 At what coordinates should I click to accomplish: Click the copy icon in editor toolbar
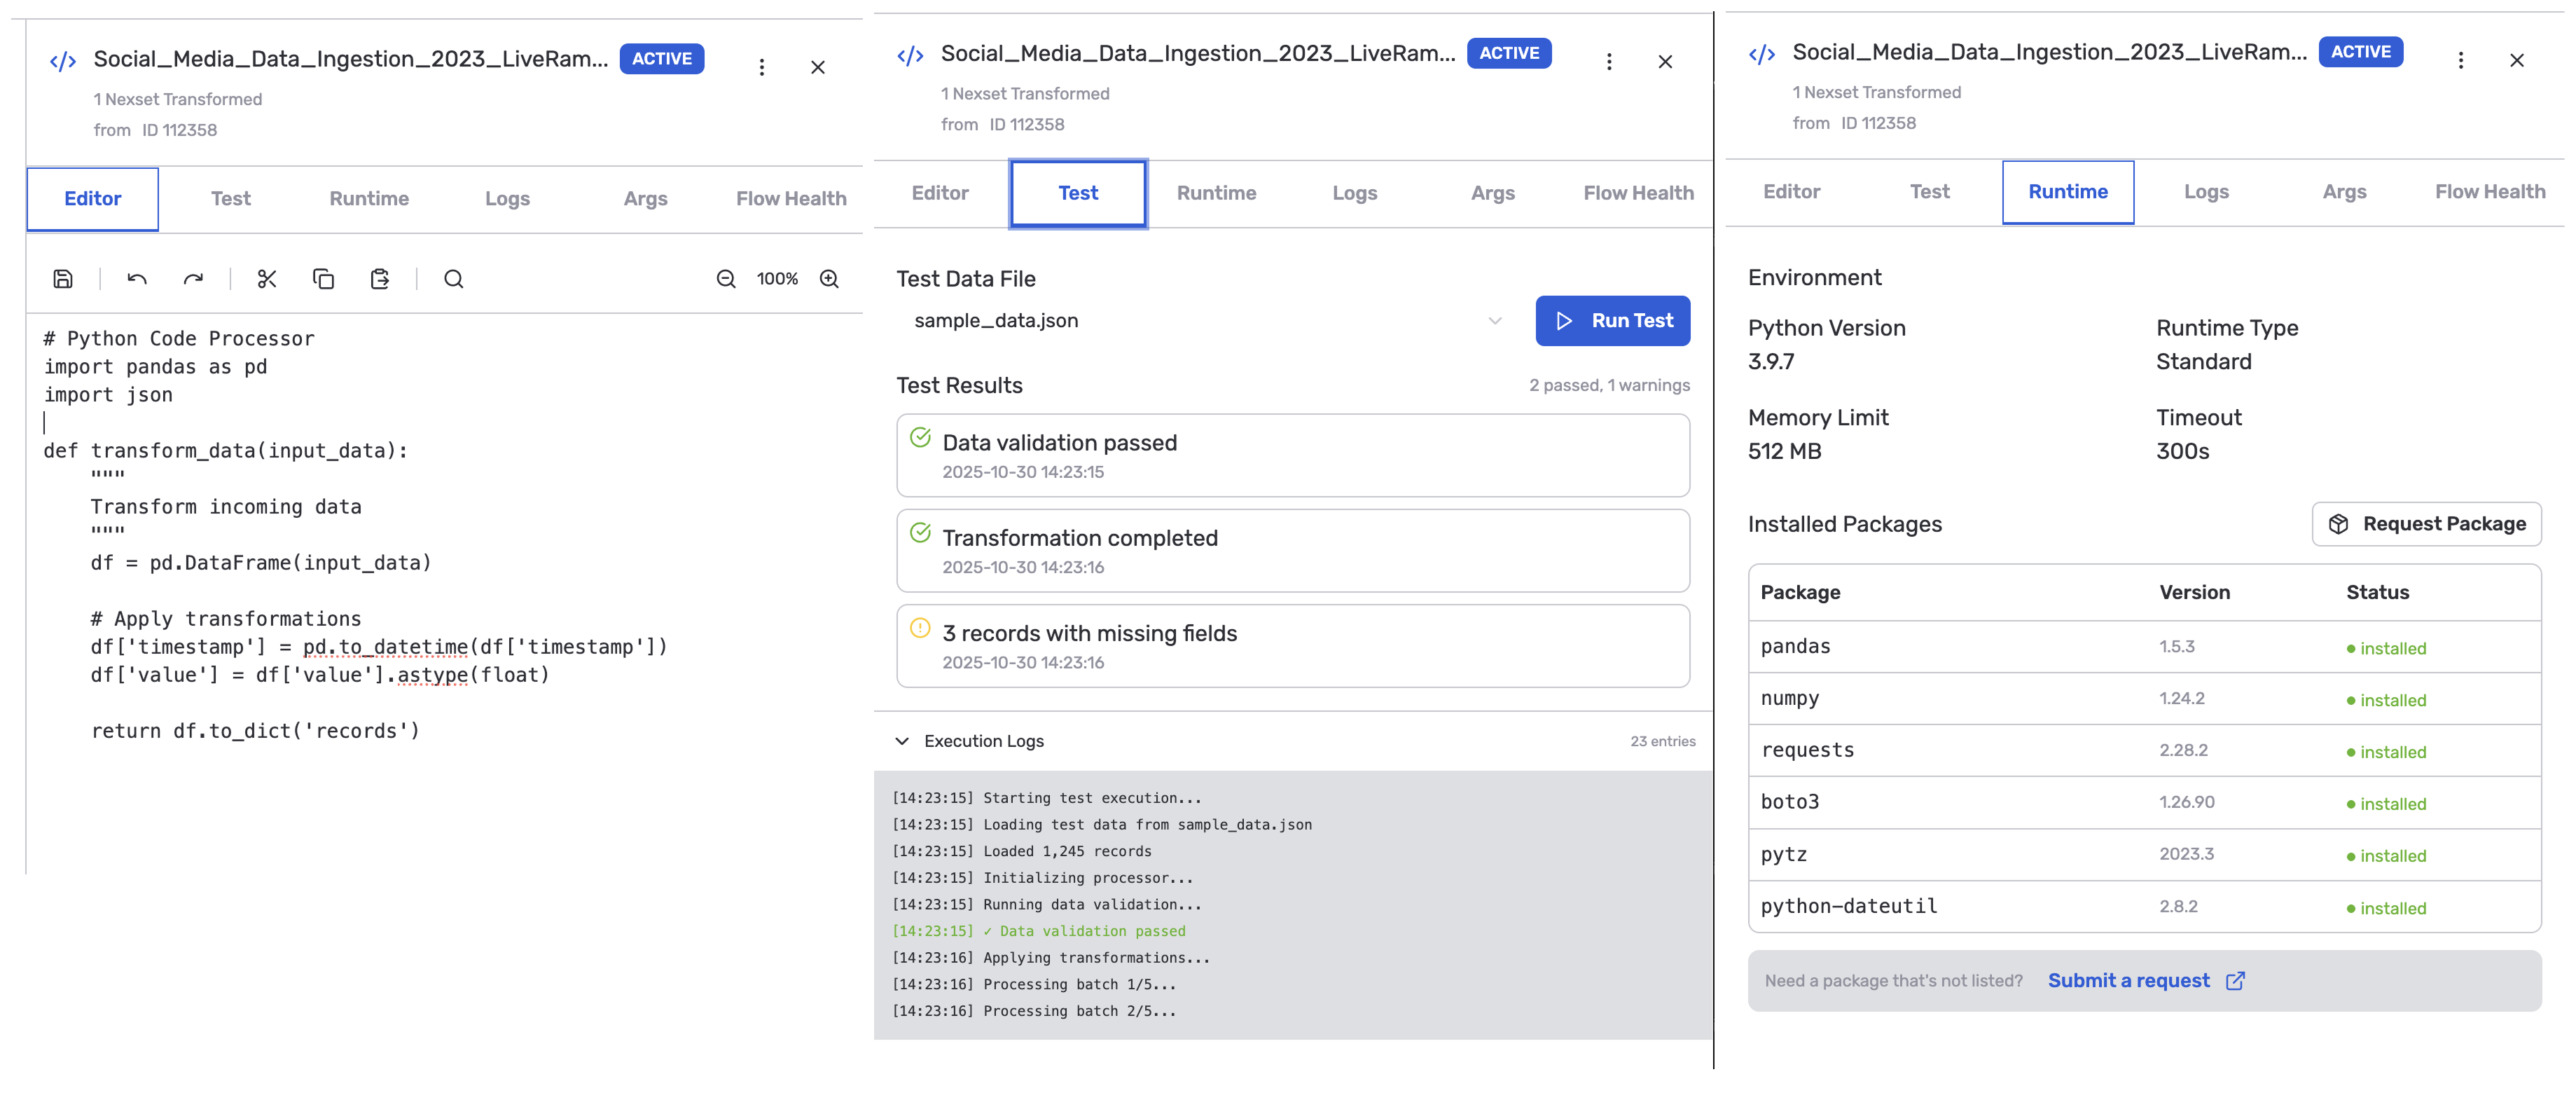(x=323, y=279)
